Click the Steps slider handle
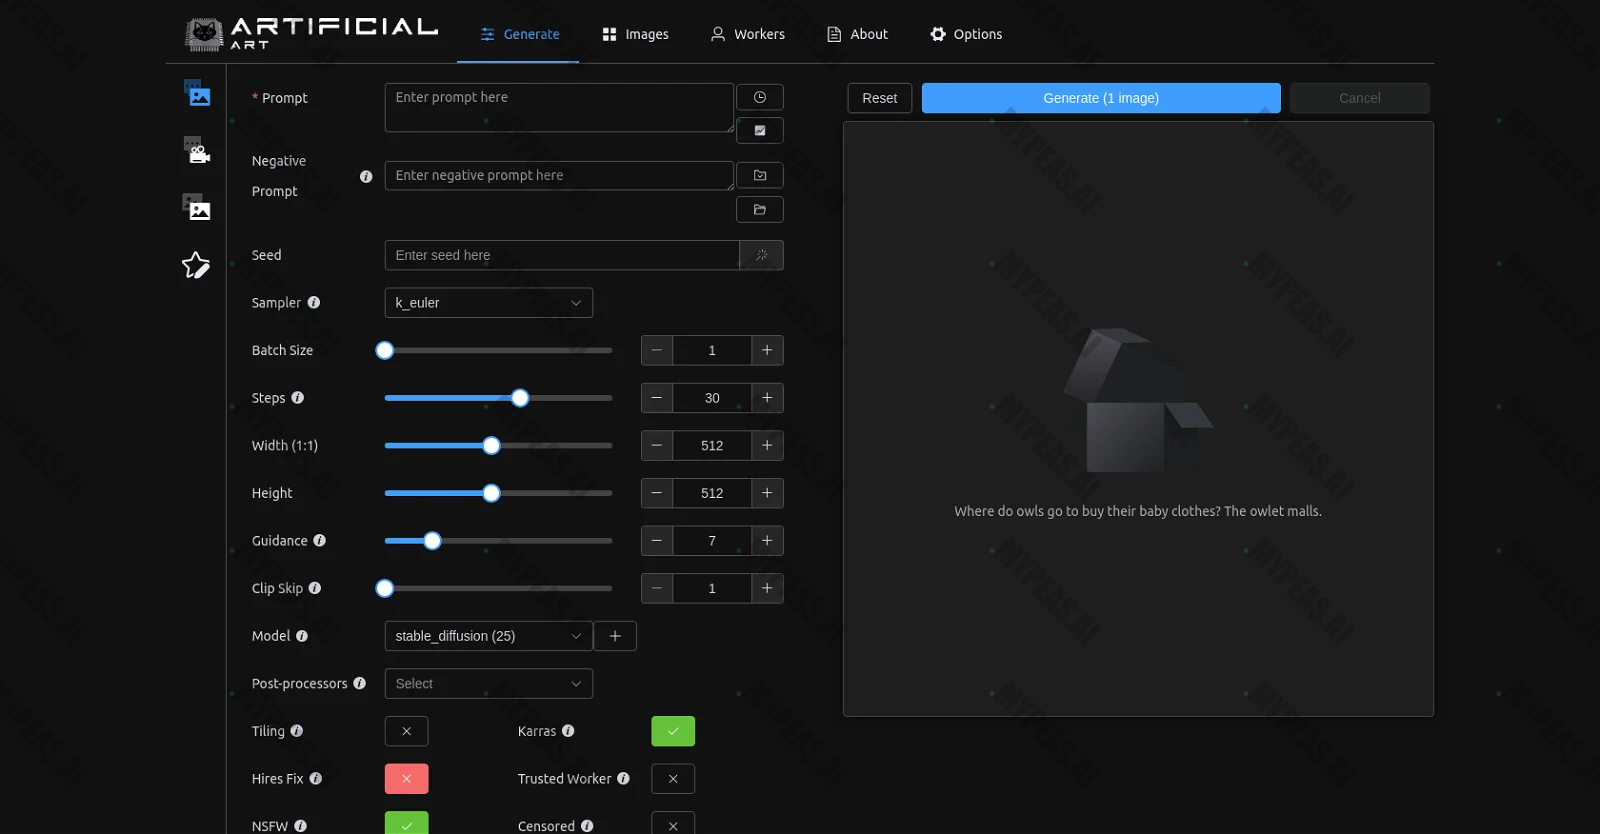Viewport: 1600px width, 834px height. coord(520,398)
